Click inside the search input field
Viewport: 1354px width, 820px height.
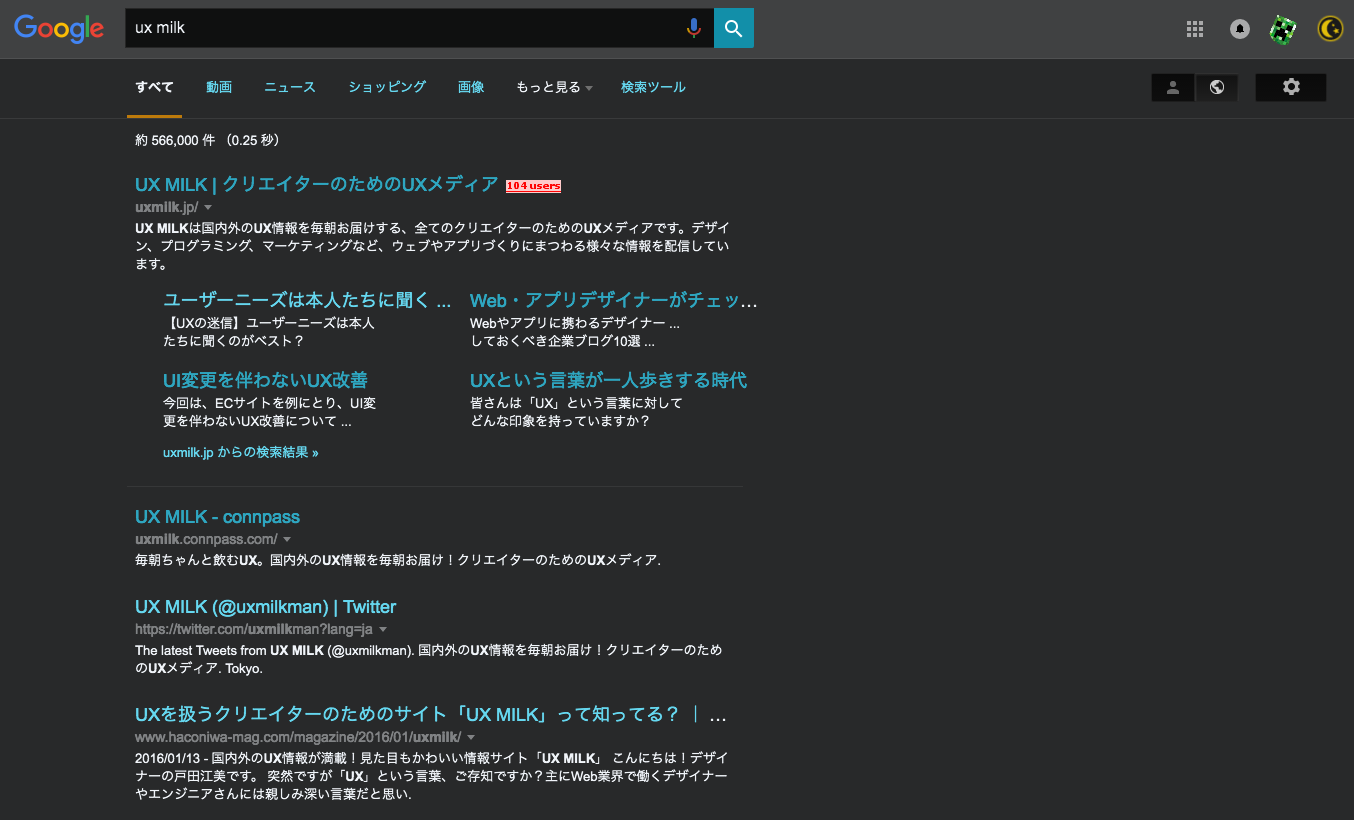pos(400,28)
